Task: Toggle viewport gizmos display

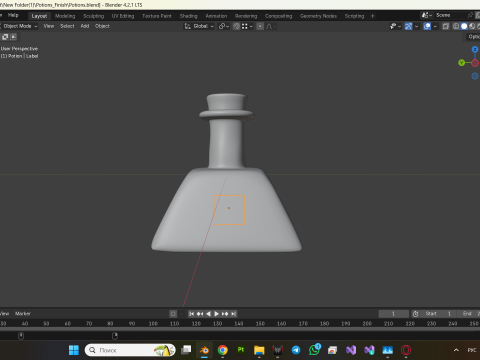Action: click(x=408, y=26)
